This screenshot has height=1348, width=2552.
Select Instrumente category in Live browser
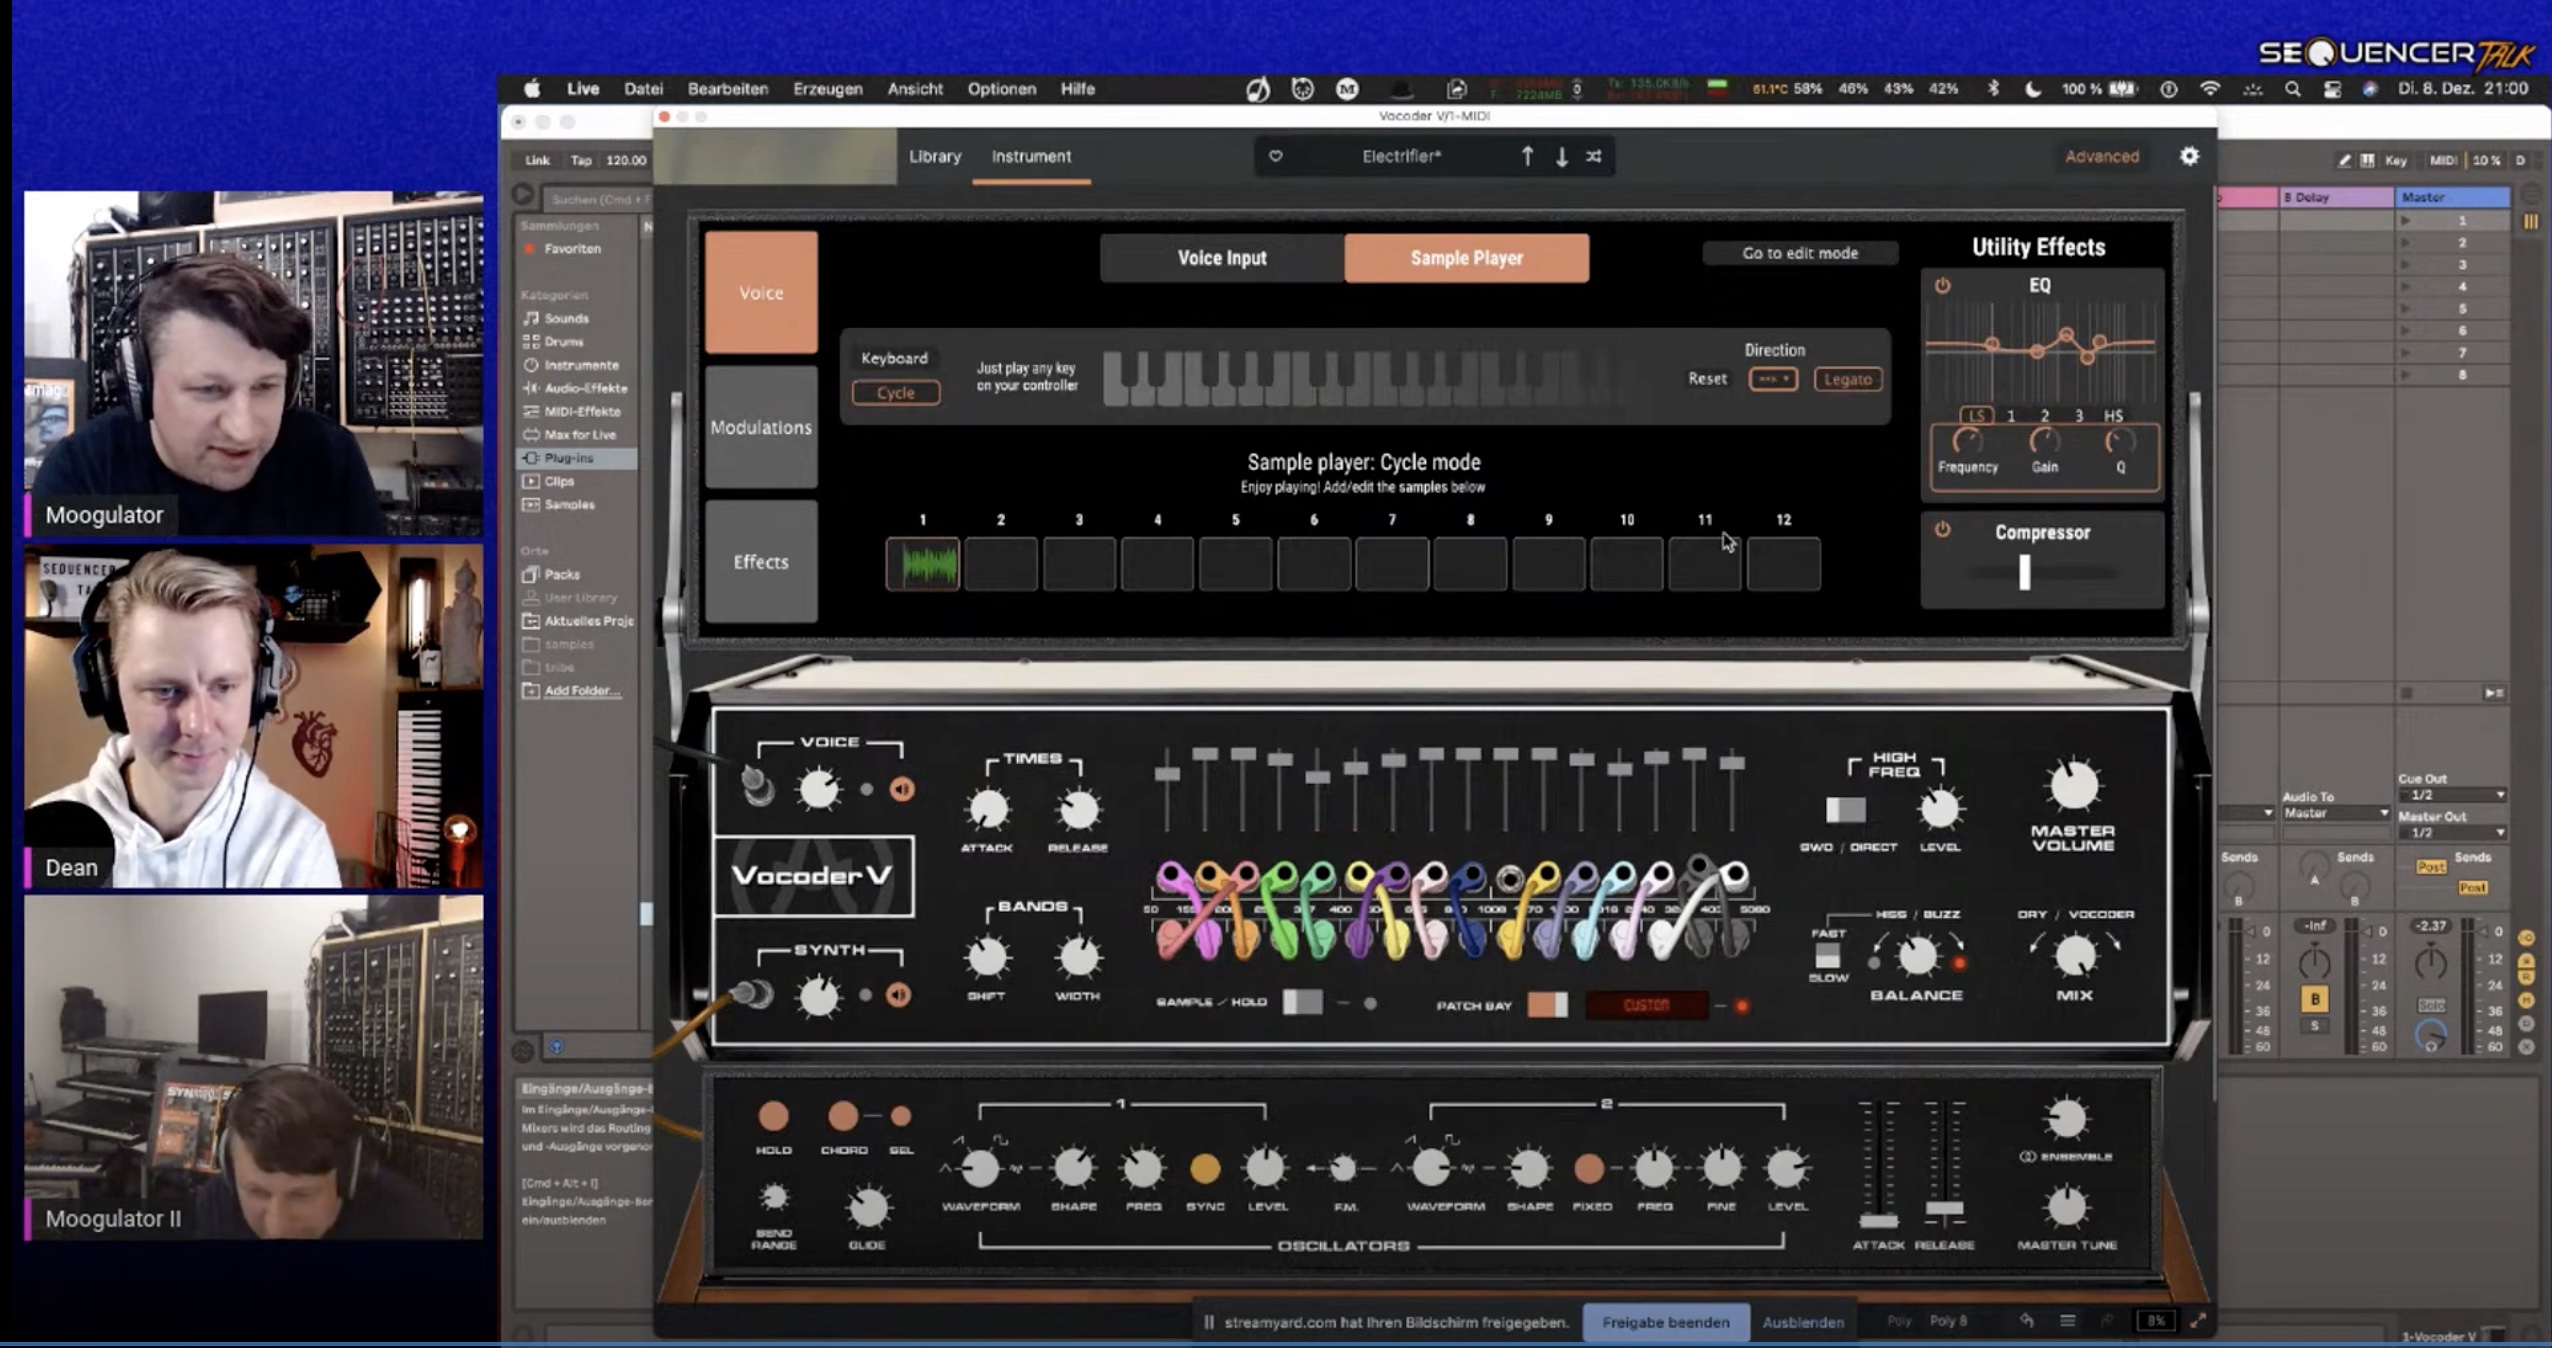pyautogui.click(x=581, y=365)
